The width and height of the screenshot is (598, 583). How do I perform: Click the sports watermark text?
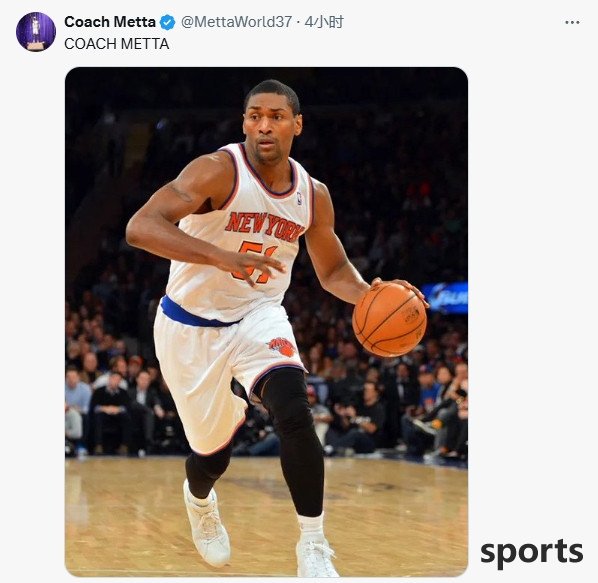pyautogui.click(x=532, y=552)
